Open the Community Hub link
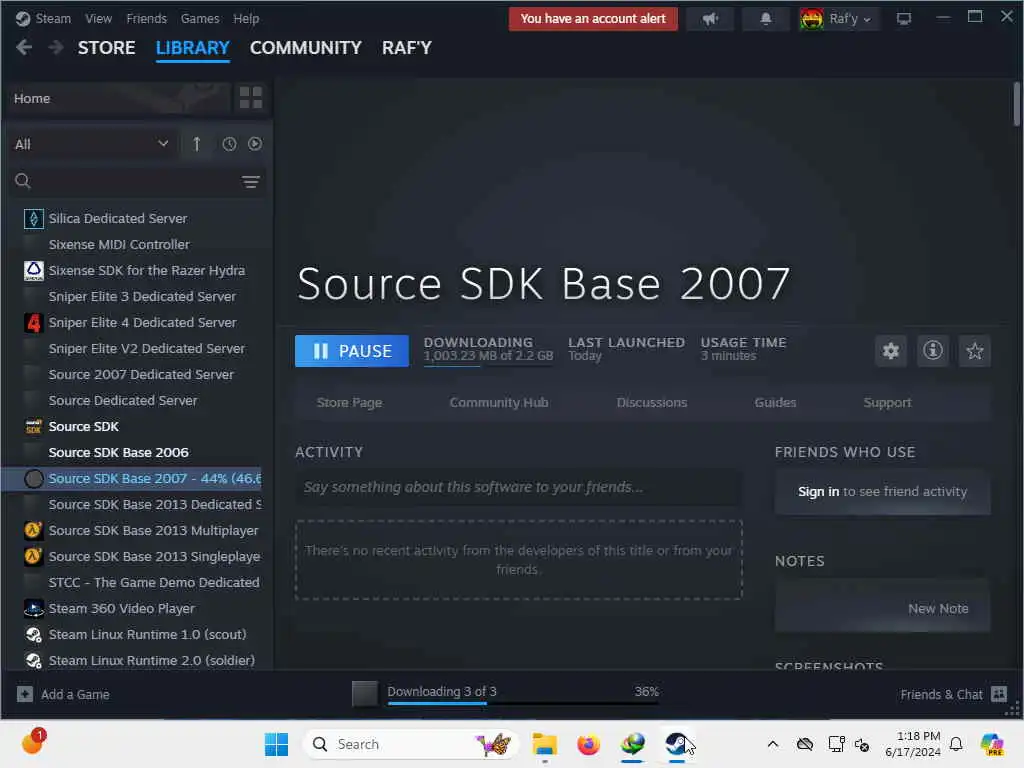This screenshot has height=768, width=1024. tap(499, 402)
